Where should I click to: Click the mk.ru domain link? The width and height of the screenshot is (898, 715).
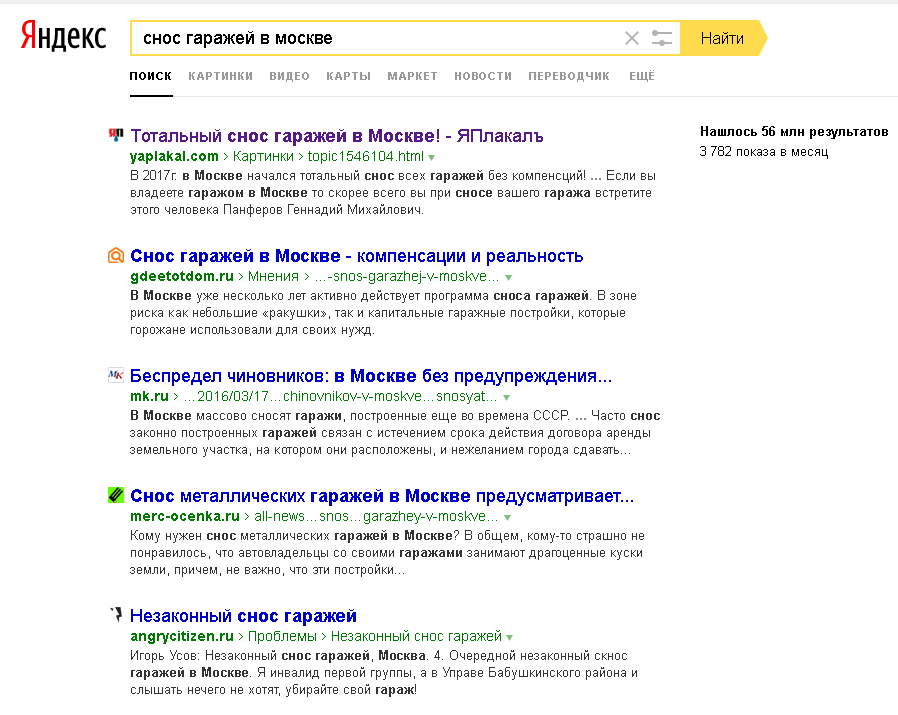pyautogui.click(x=149, y=396)
